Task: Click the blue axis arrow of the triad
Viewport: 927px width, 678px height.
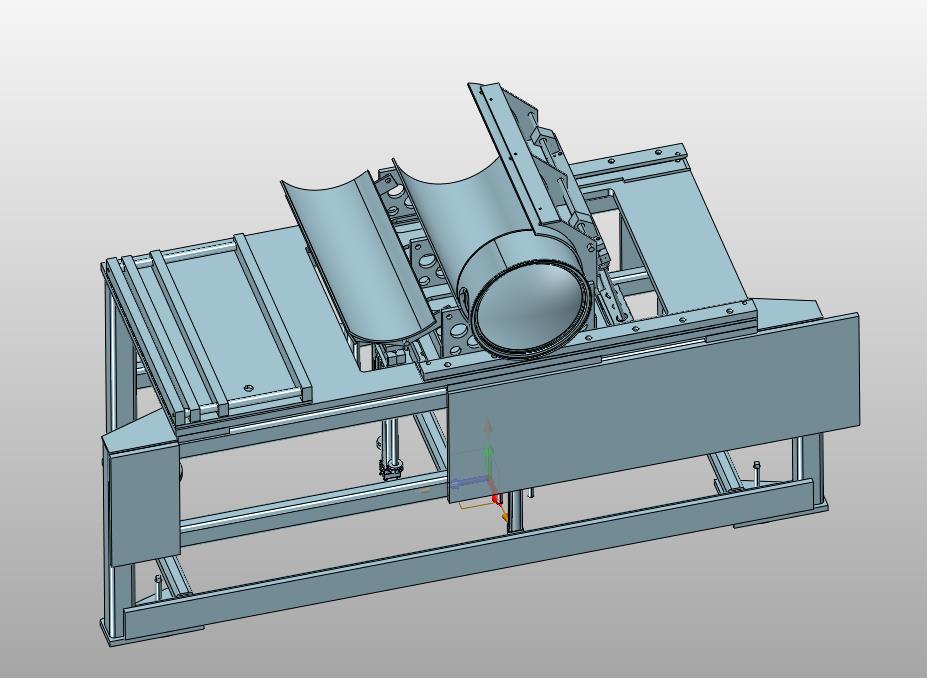Action: (469, 483)
